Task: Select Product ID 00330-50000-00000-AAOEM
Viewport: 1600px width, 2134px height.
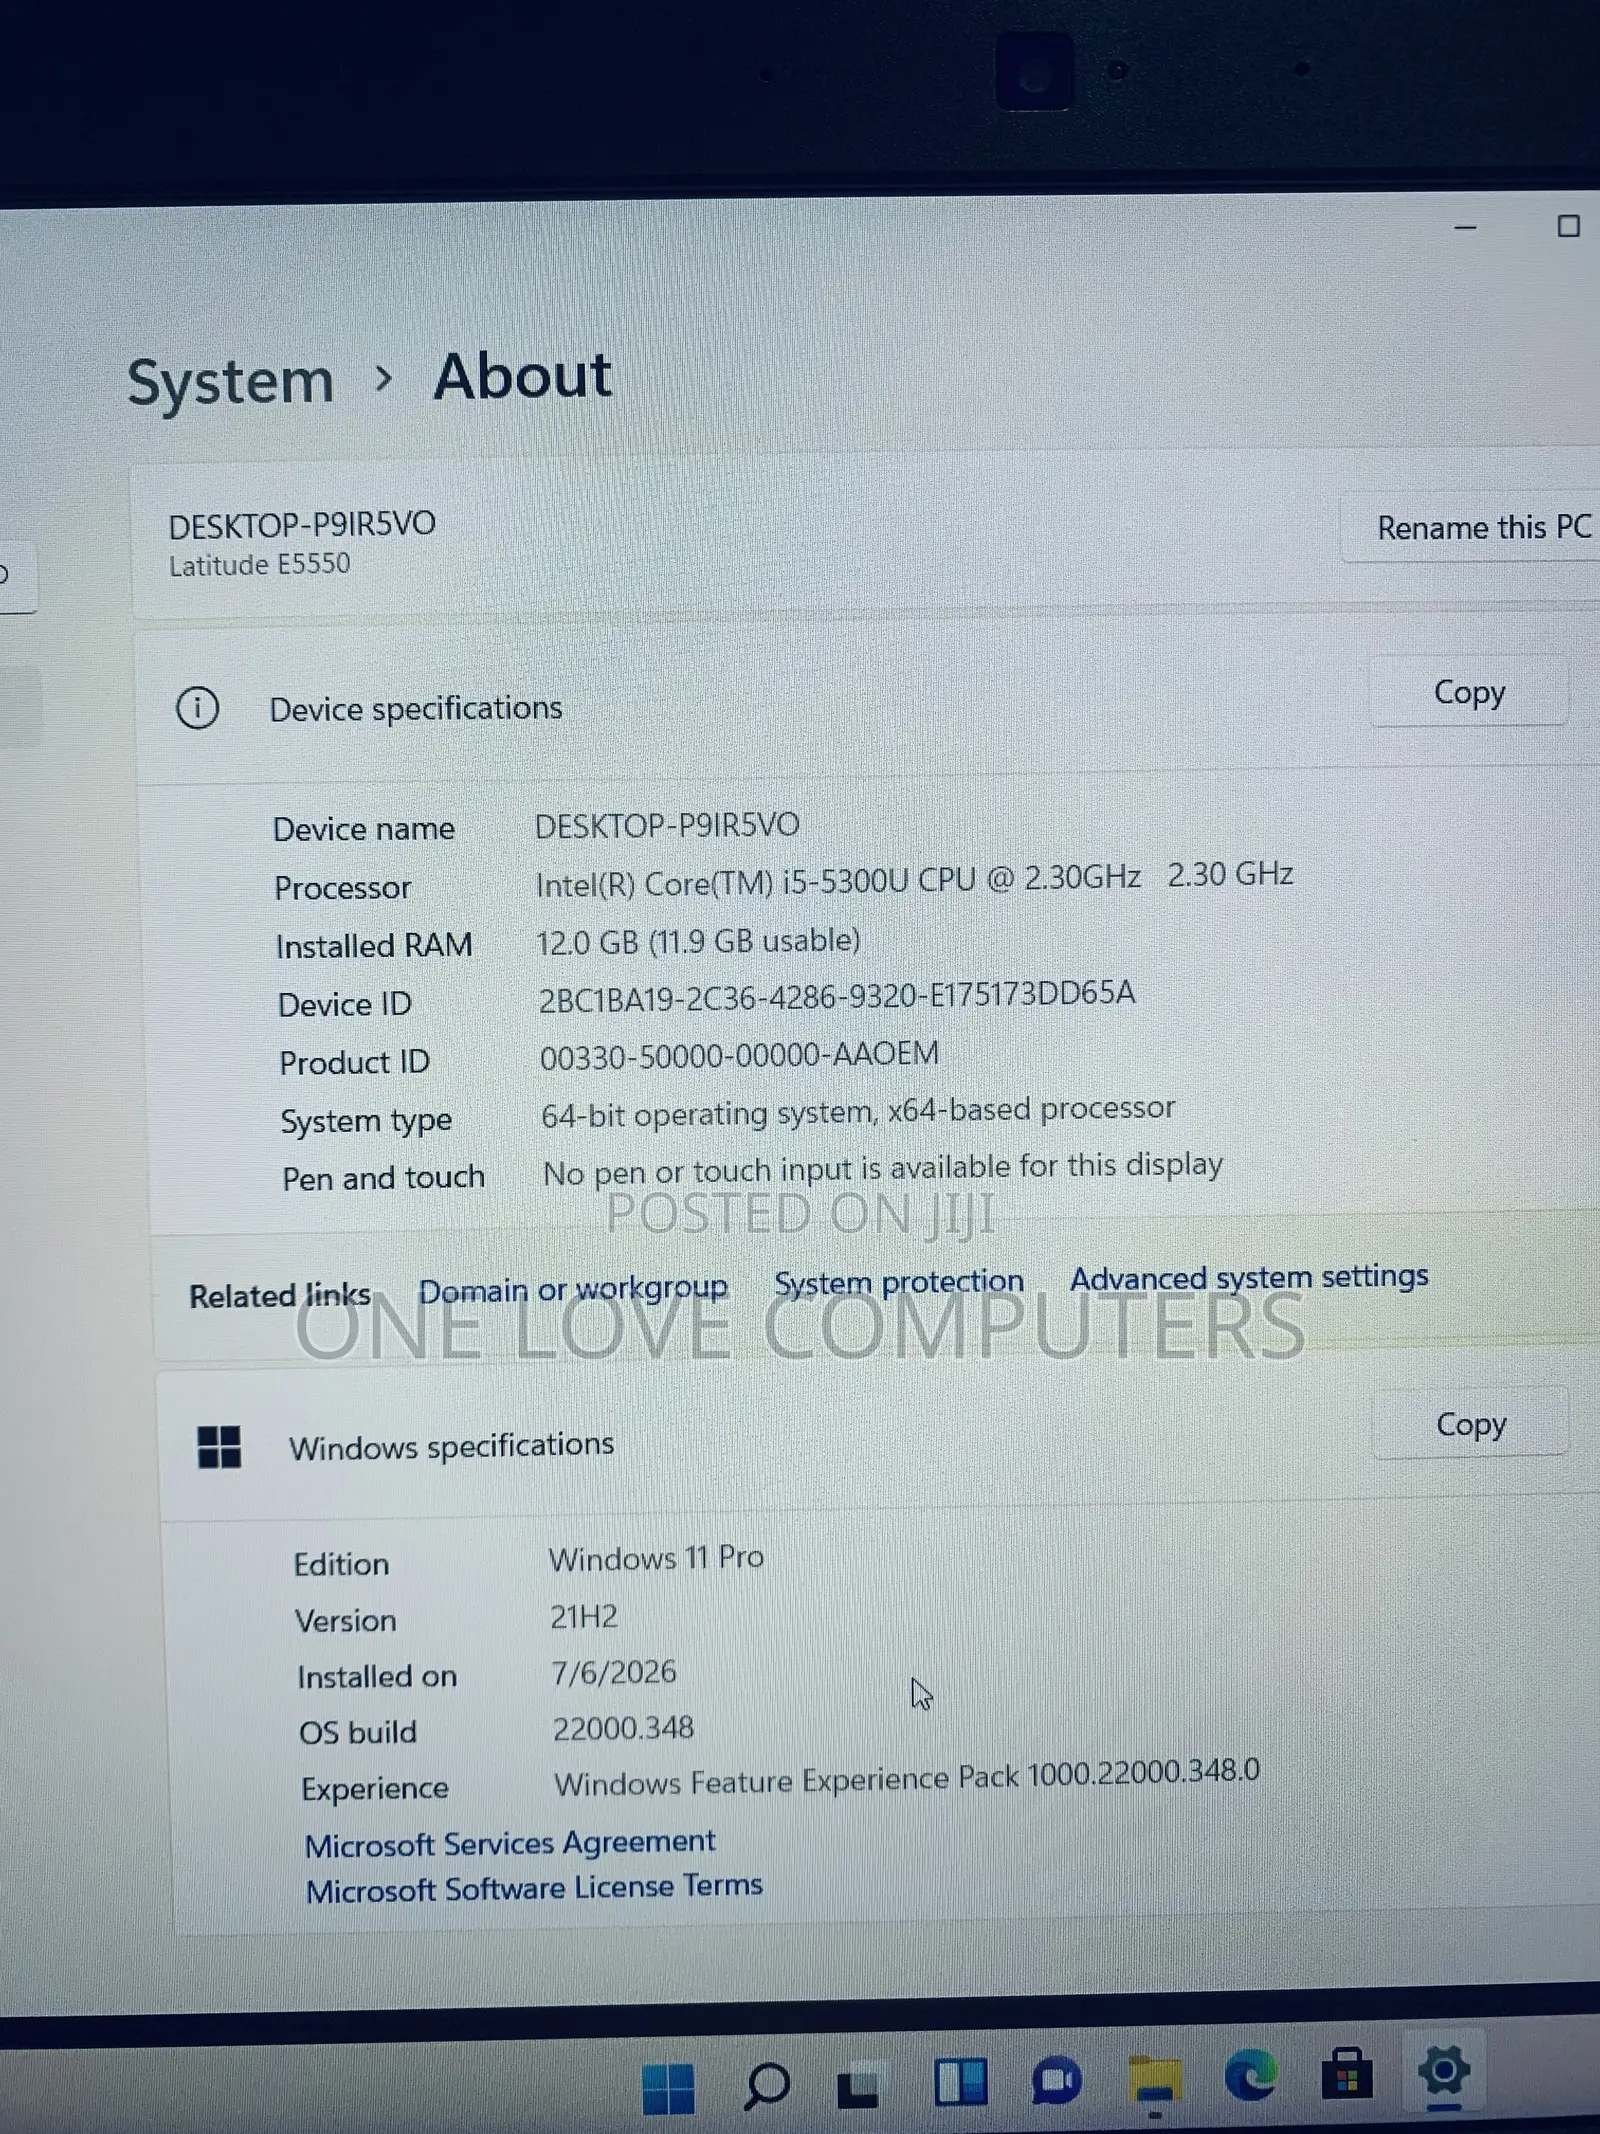Action: click(739, 1055)
